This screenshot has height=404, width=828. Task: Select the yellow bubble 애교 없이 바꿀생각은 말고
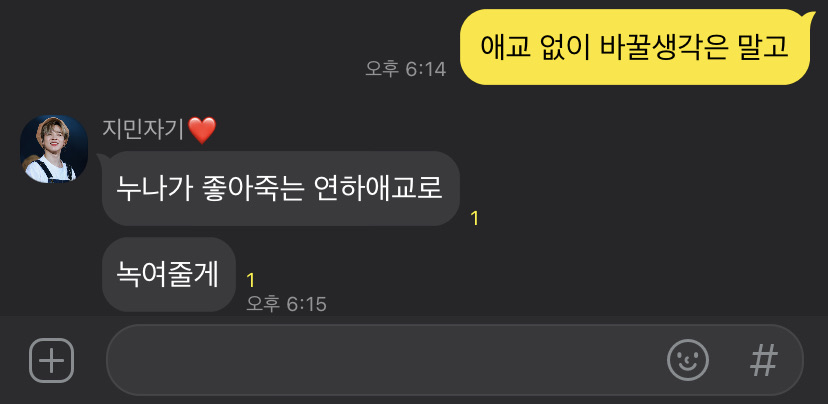pyautogui.click(x=634, y=47)
